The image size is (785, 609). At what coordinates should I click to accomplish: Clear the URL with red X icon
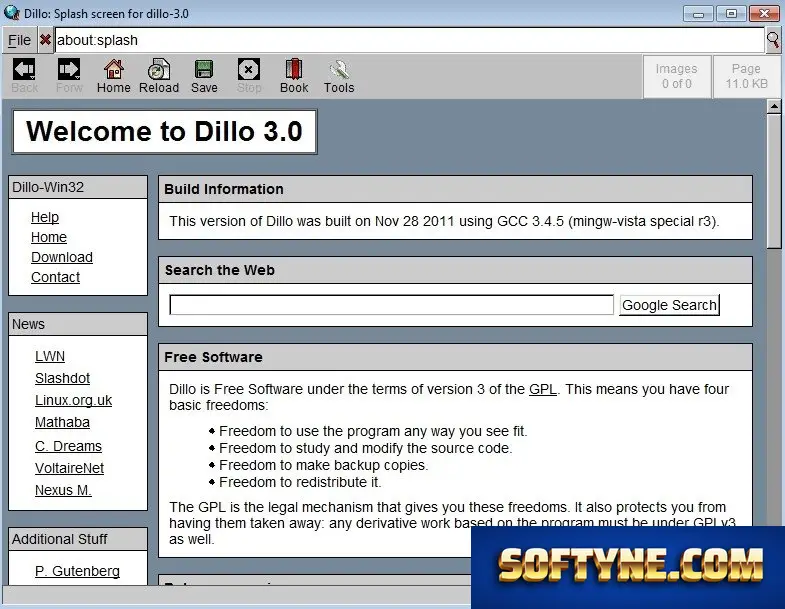pos(45,40)
